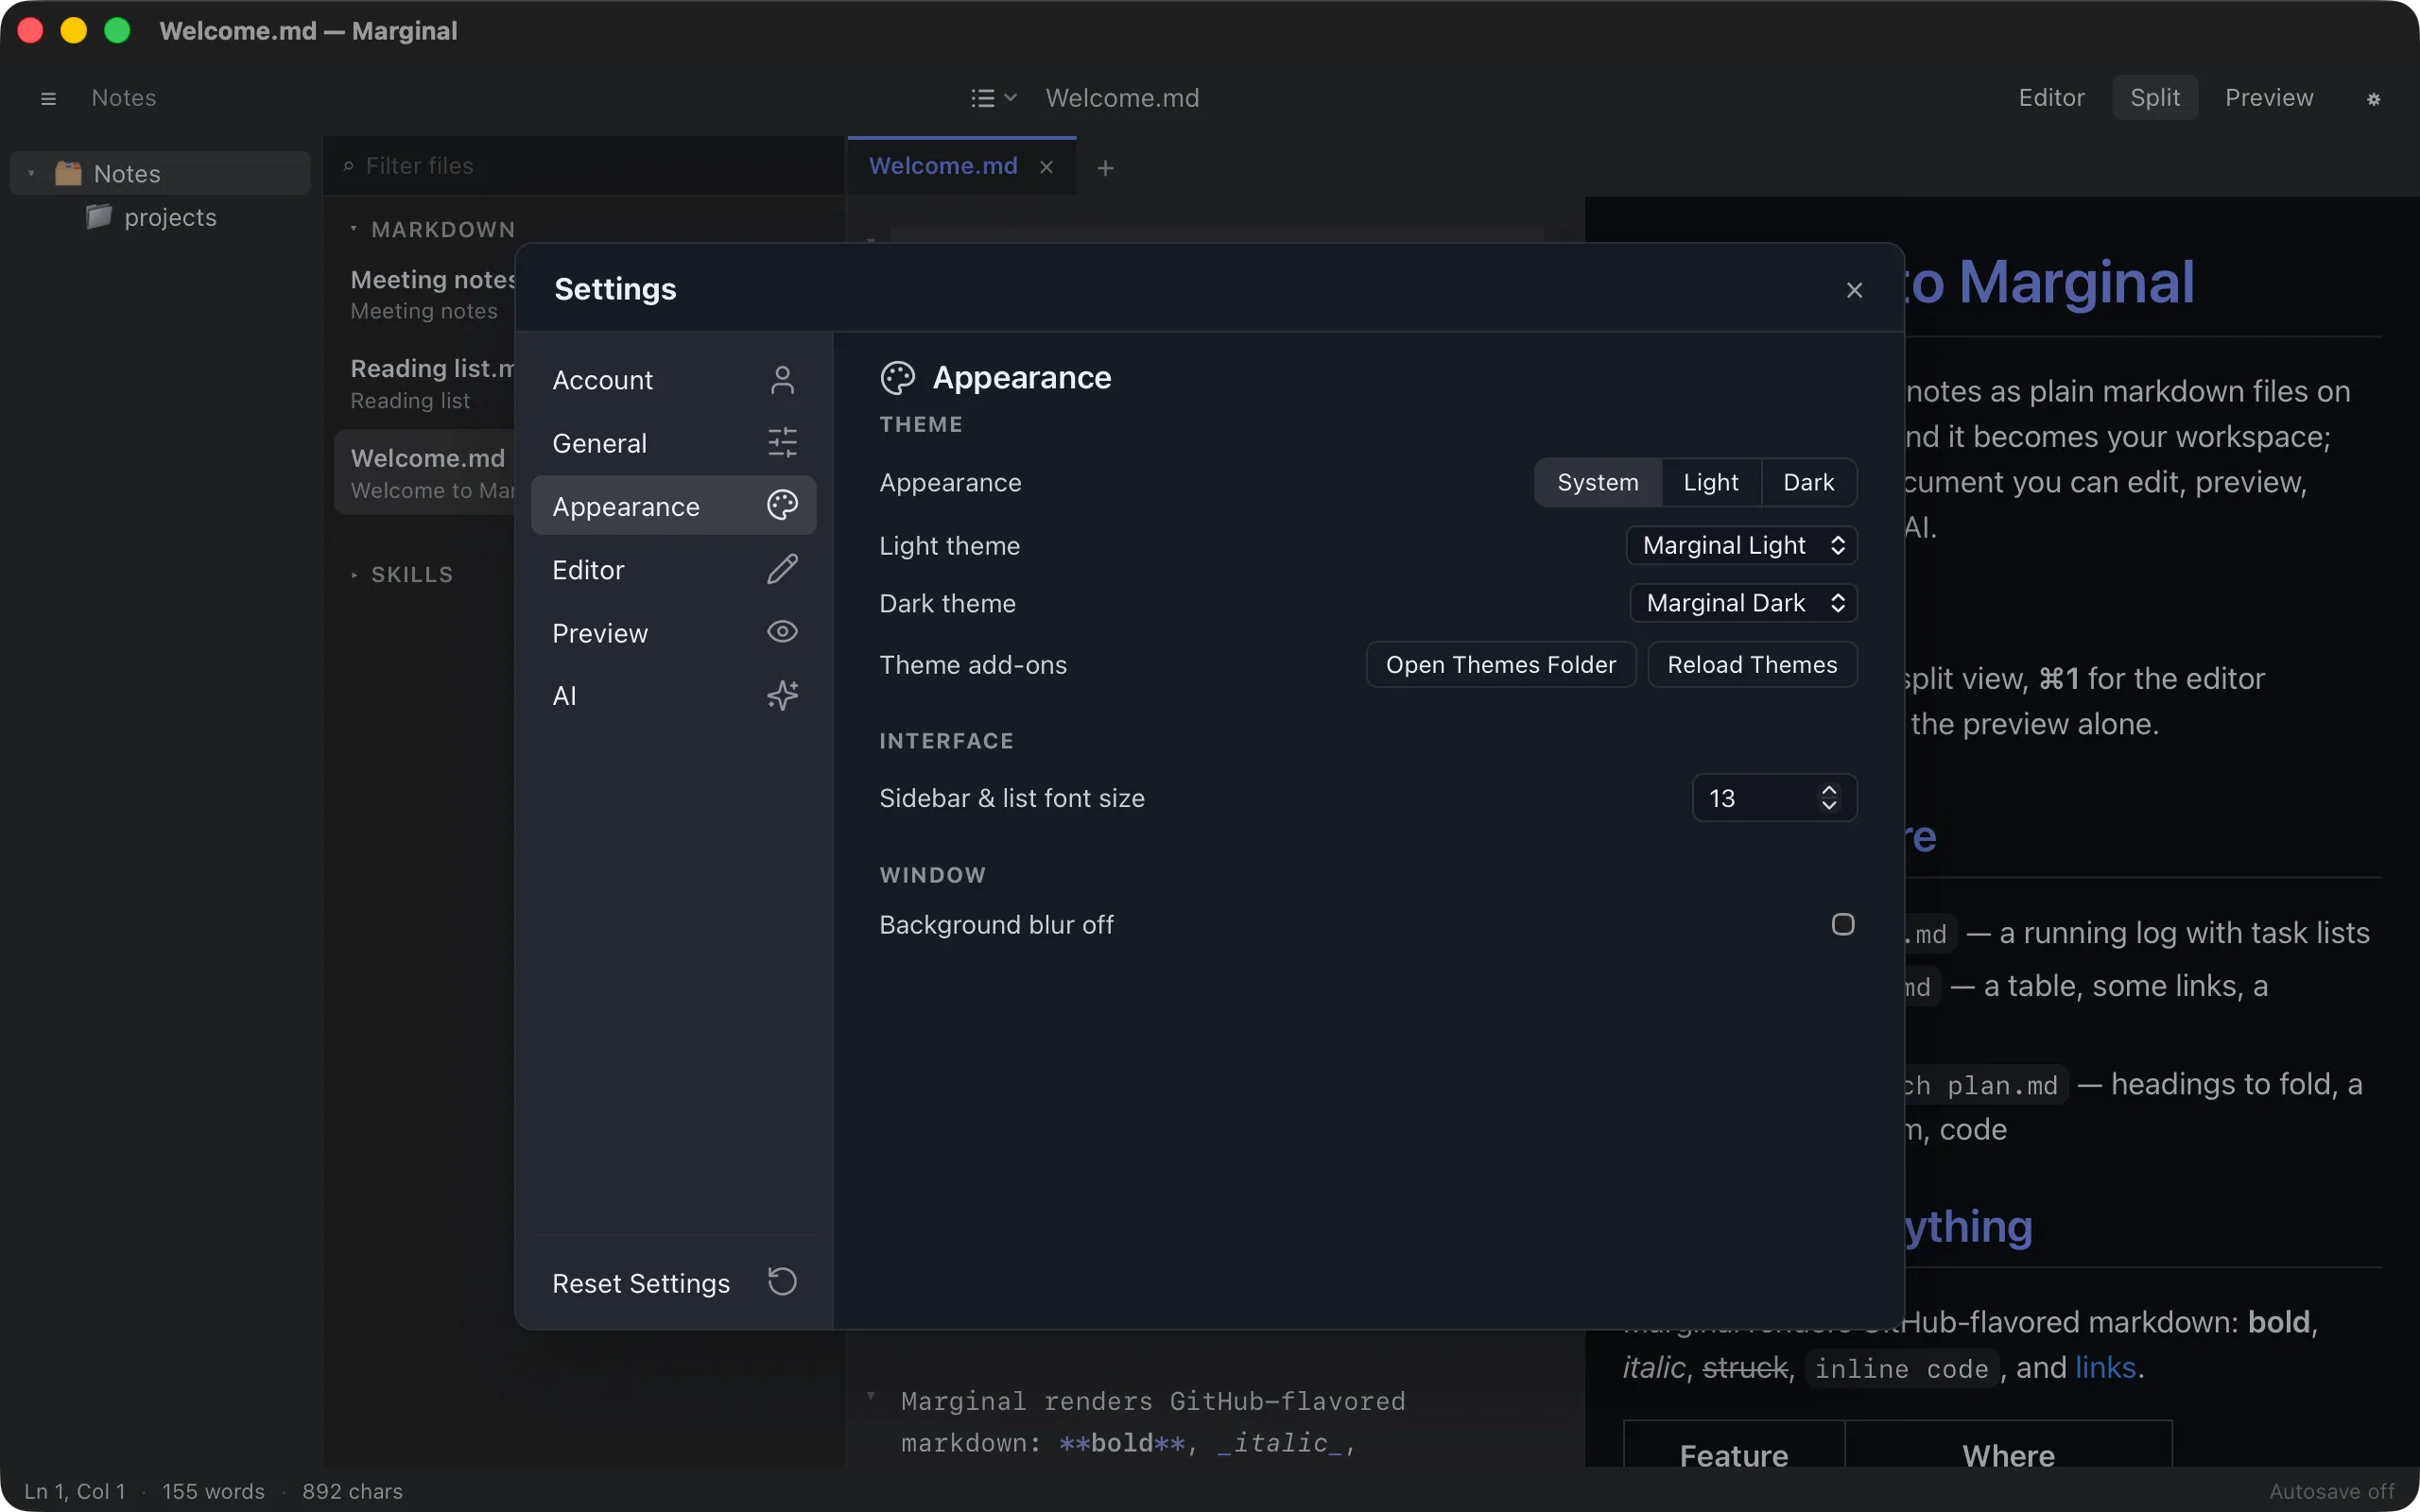The height and width of the screenshot is (1512, 2420).
Task: Switch to Preview view mode
Action: (x=2268, y=98)
